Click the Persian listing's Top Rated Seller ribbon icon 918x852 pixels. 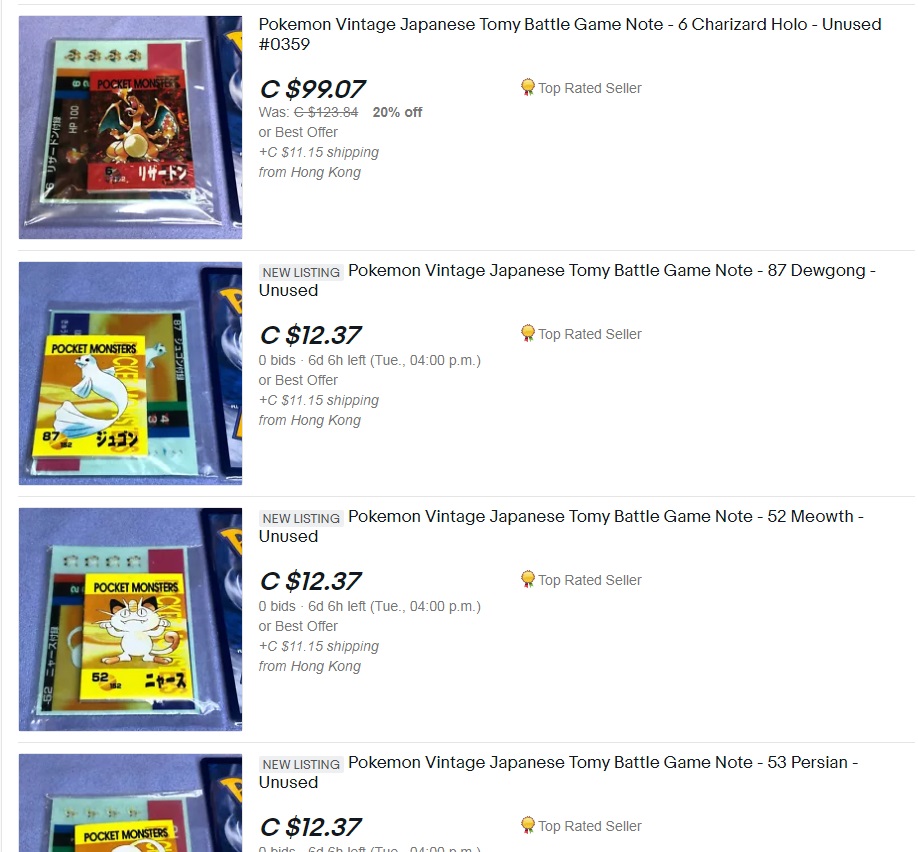[527, 826]
